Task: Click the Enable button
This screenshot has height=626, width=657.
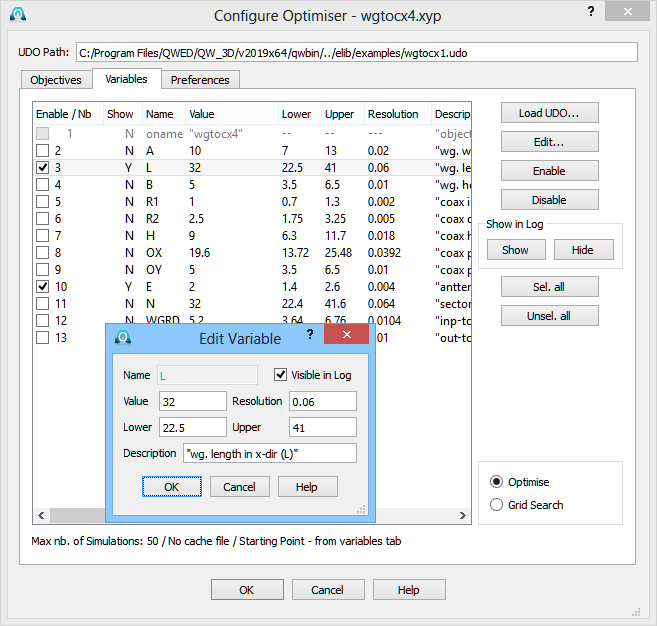Action: [x=549, y=171]
